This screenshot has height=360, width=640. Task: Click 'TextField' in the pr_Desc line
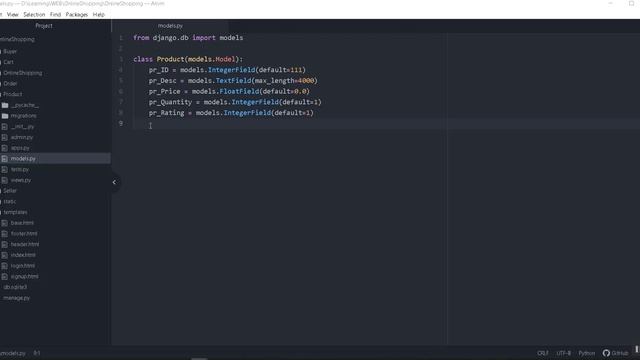(233, 81)
